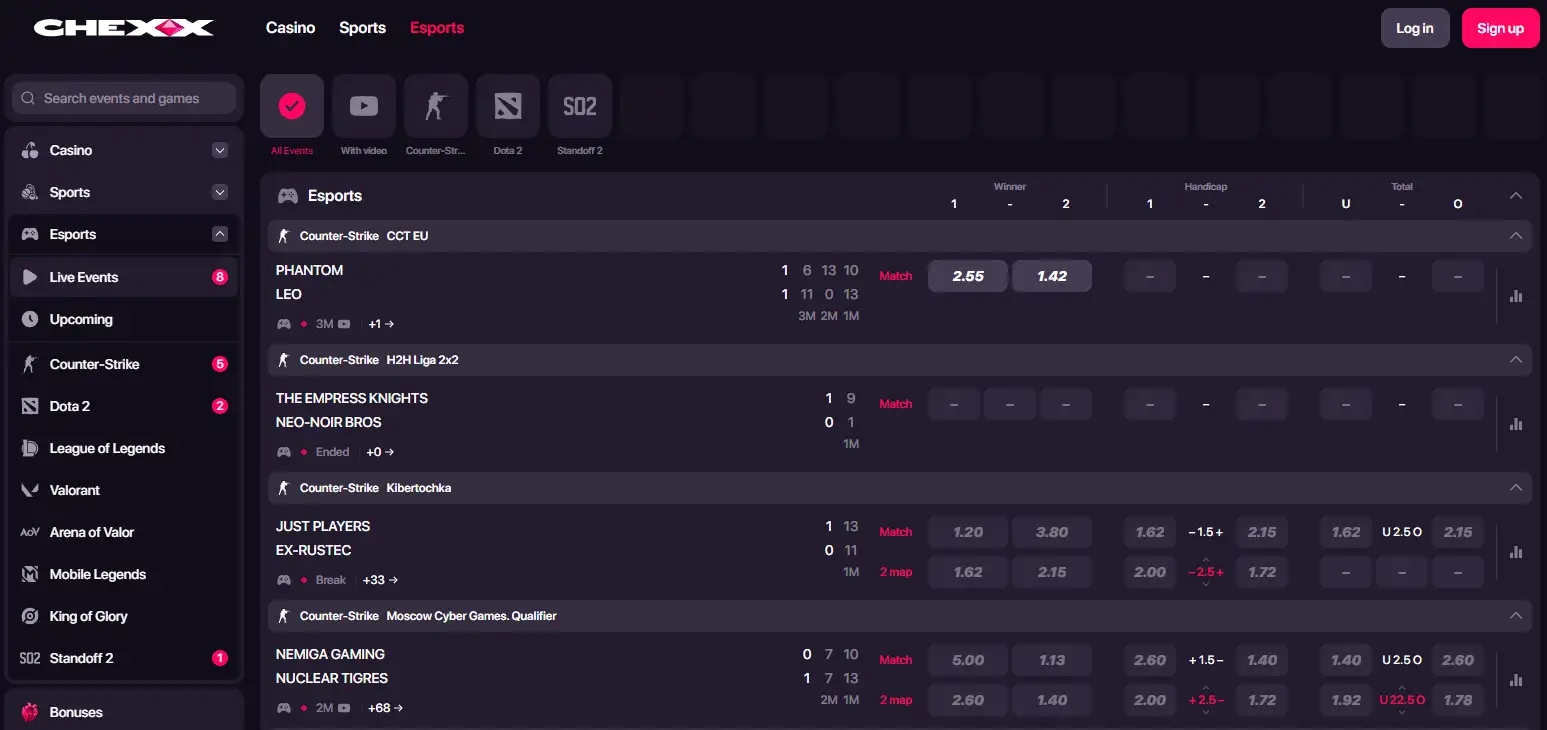Click the video icon under Nemiga match
The image size is (1547, 730).
(344, 708)
